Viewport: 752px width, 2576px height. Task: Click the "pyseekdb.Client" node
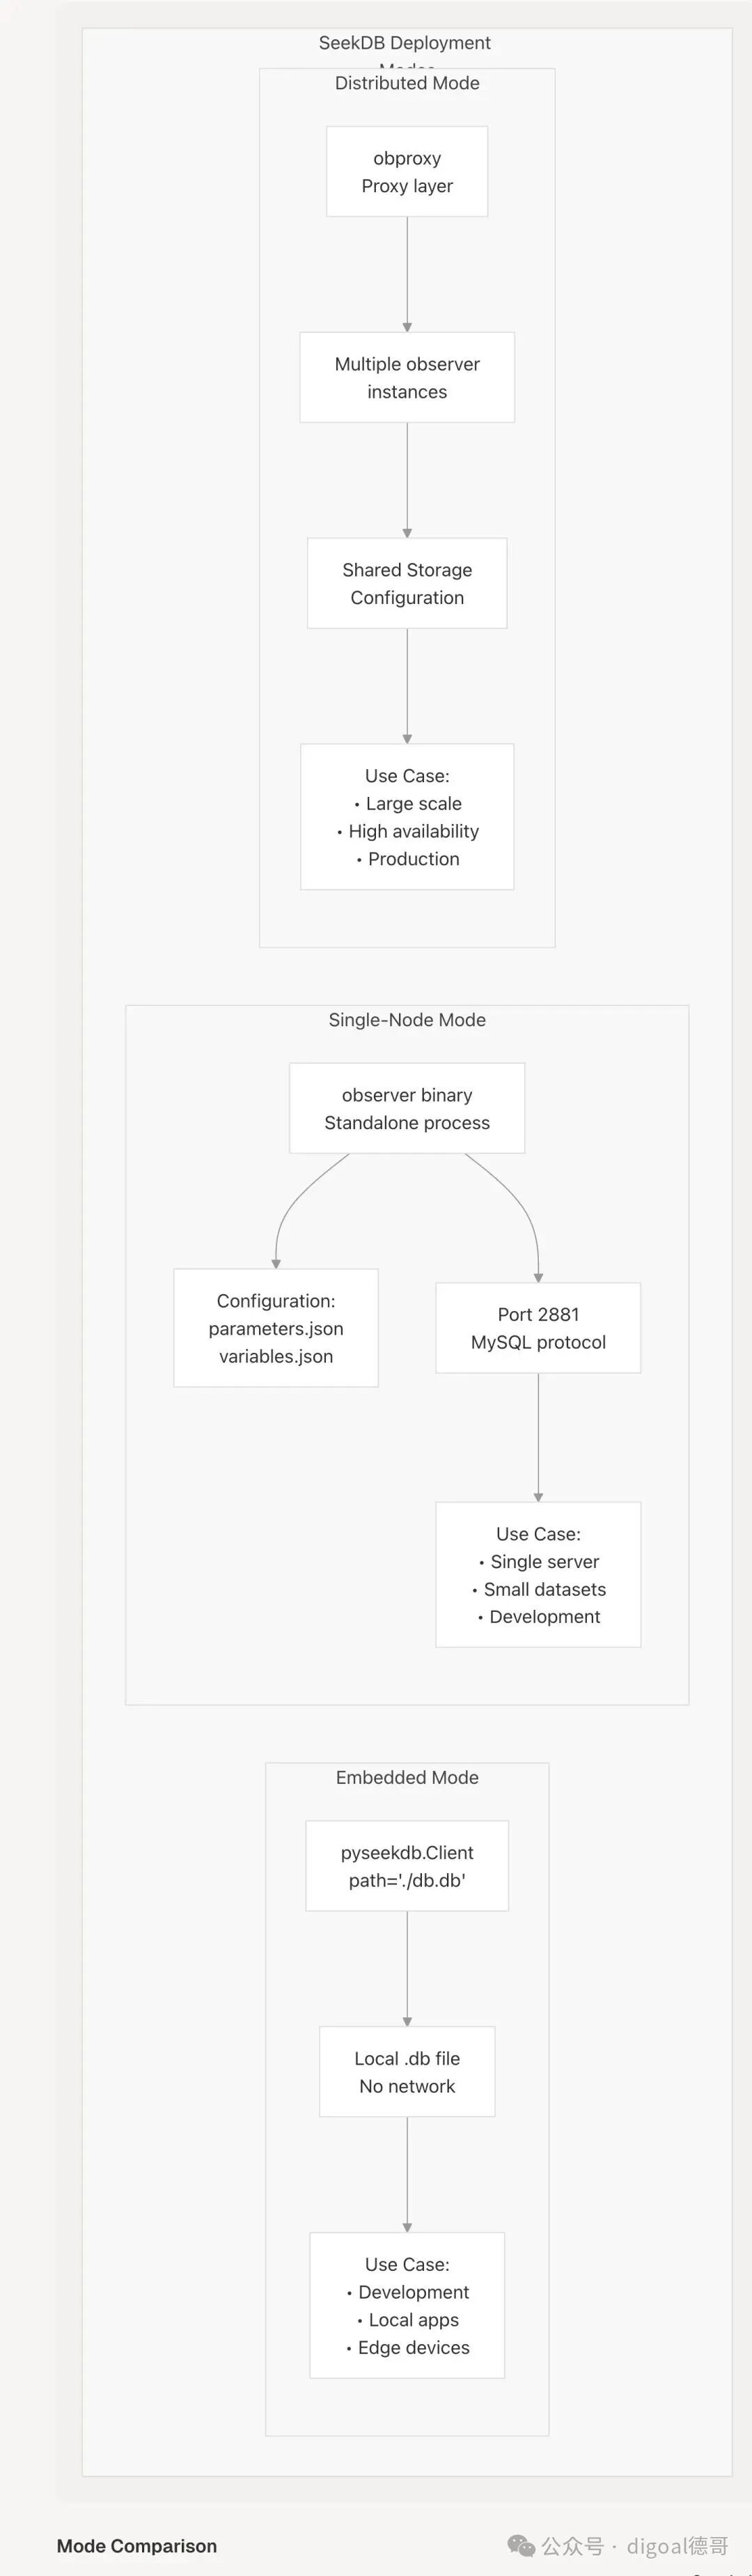[x=407, y=1865]
